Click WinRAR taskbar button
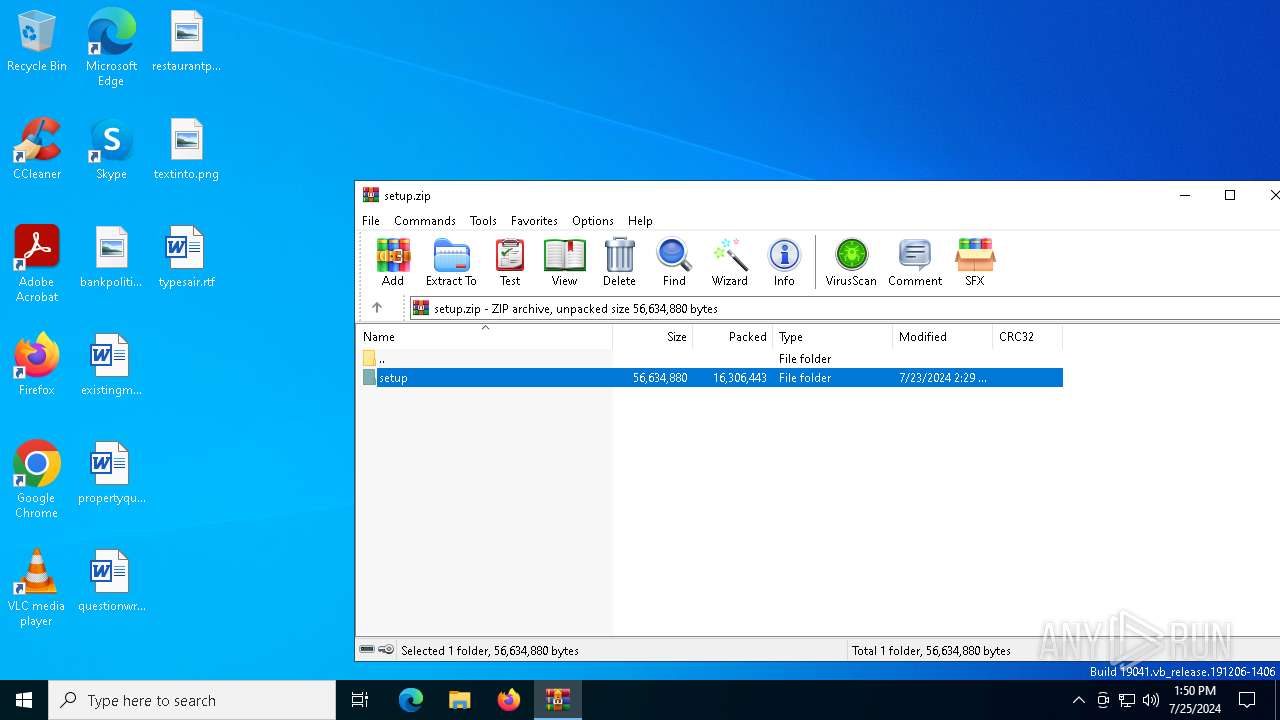 557,700
